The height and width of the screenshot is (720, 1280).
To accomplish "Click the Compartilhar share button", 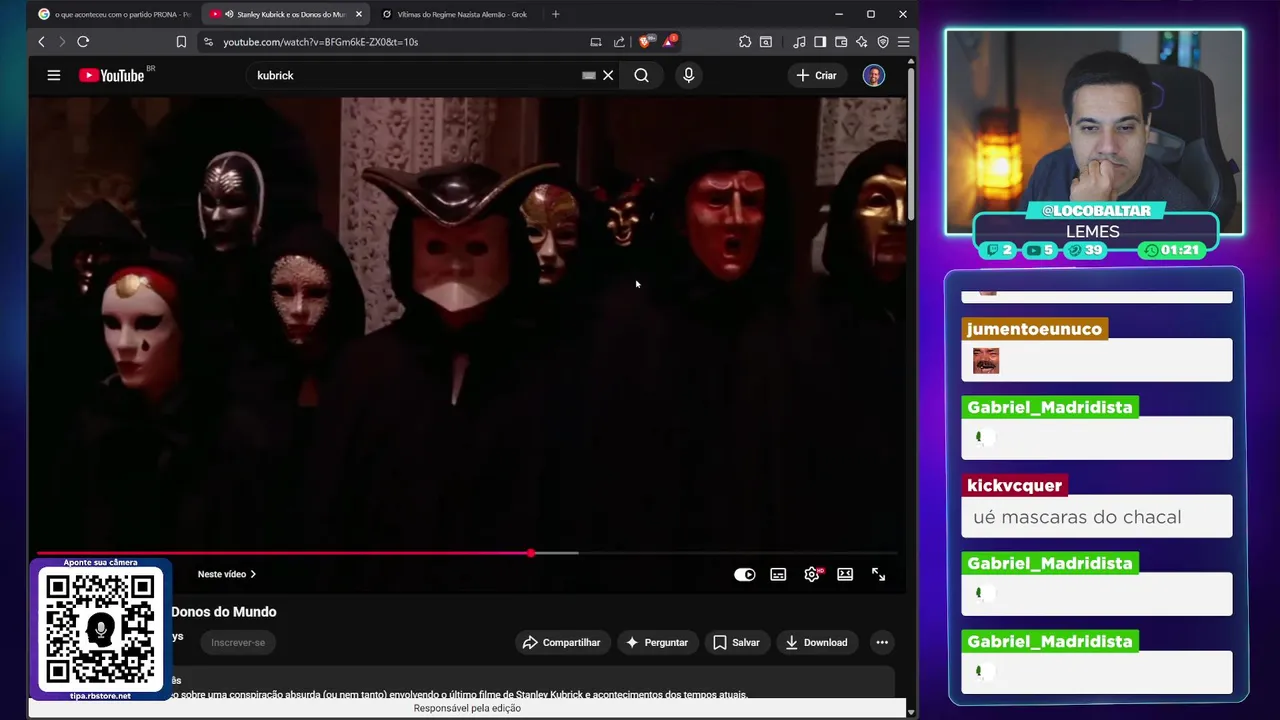I will 562,642.
